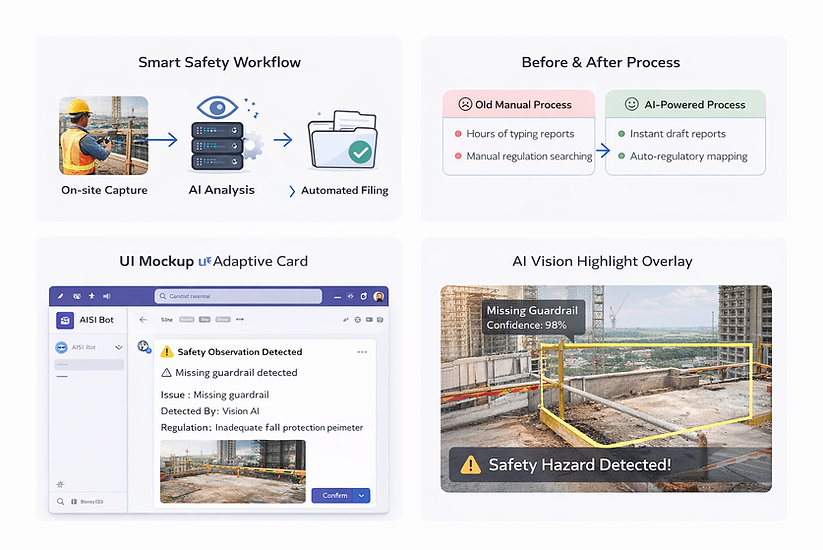Click the smiley icon on AI-Powered Process
Screen dimensions: 823x550
(x=631, y=104)
